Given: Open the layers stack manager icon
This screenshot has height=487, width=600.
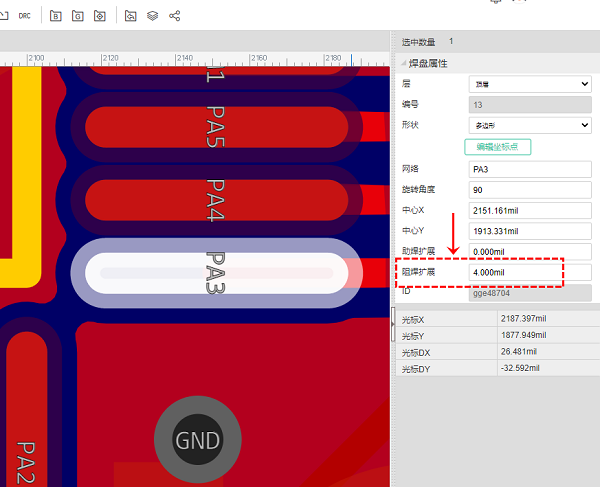Looking at the screenshot, I should (x=153, y=16).
